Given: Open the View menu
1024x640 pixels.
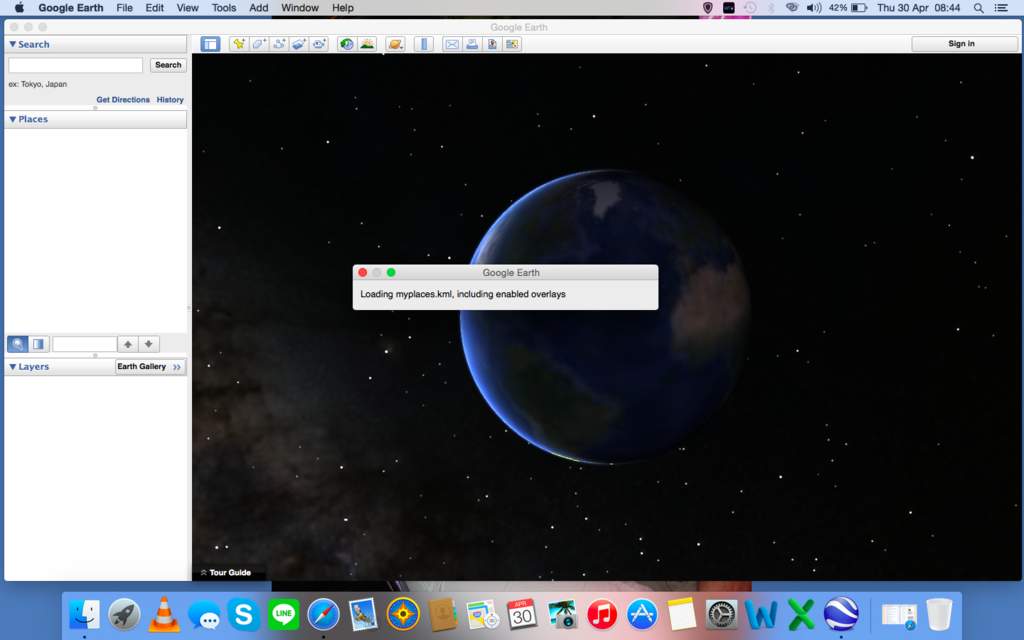Looking at the screenshot, I should [187, 8].
